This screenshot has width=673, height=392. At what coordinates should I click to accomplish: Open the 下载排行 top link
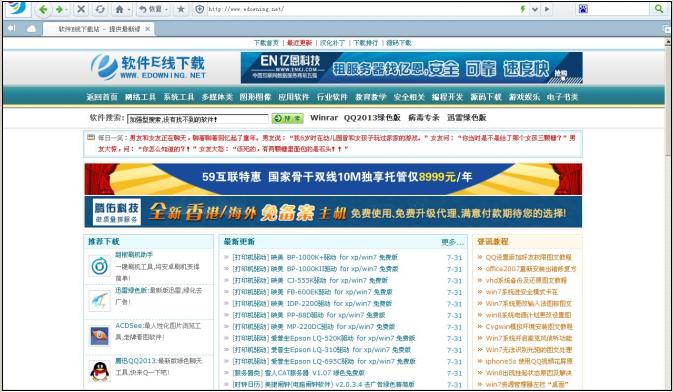click(366, 43)
